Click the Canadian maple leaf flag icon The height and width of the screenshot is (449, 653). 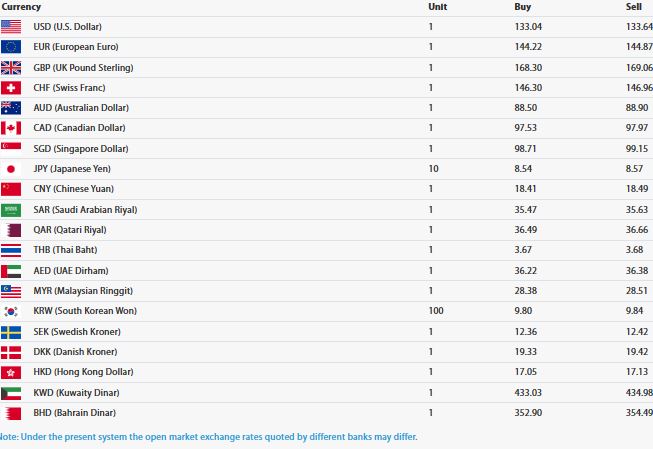(11, 128)
